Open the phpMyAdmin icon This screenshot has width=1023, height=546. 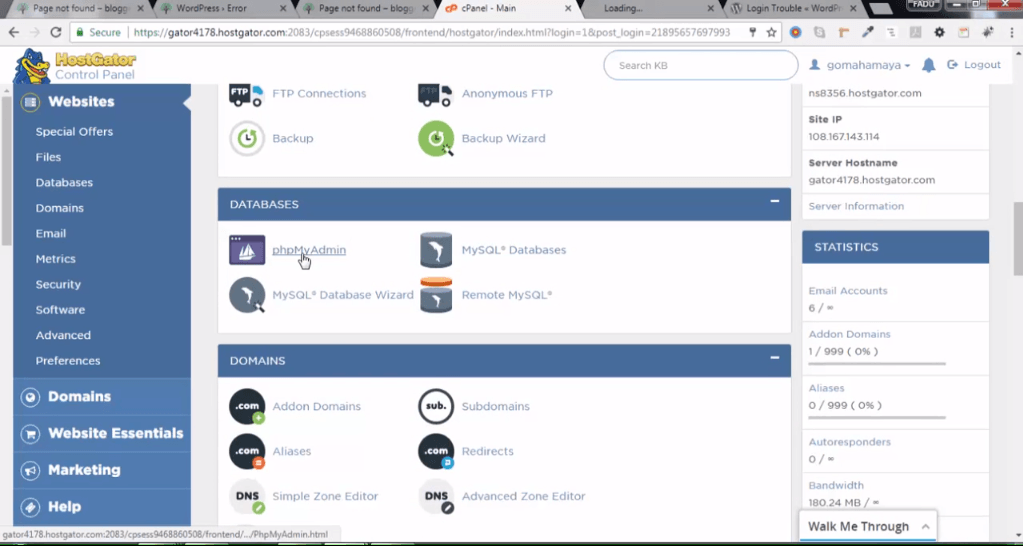pos(247,250)
